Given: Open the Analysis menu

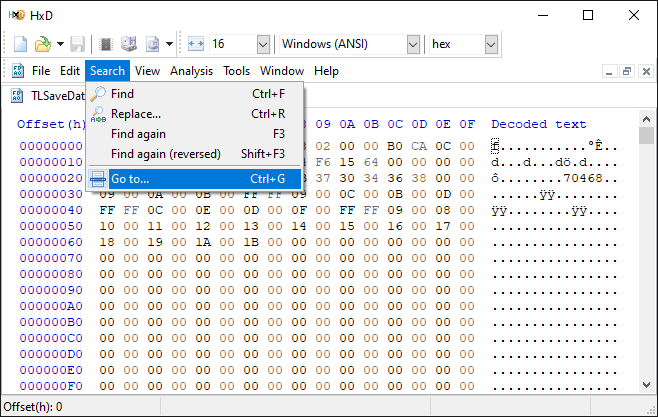Looking at the screenshot, I should (x=191, y=71).
